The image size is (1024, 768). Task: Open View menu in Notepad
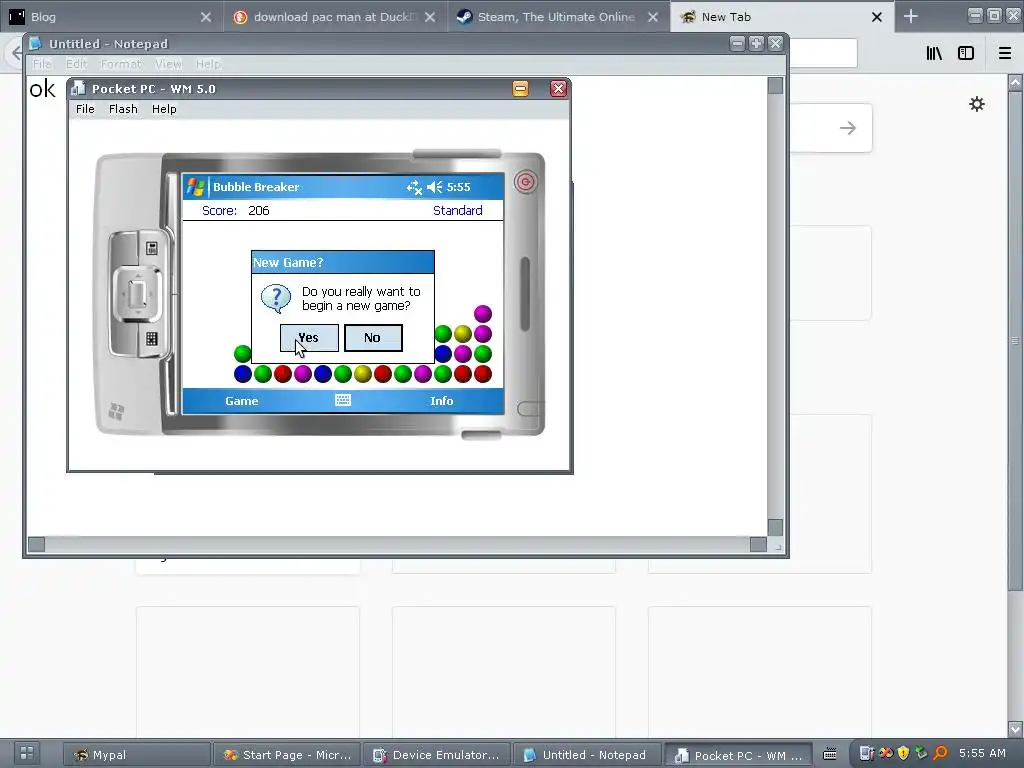click(x=168, y=64)
